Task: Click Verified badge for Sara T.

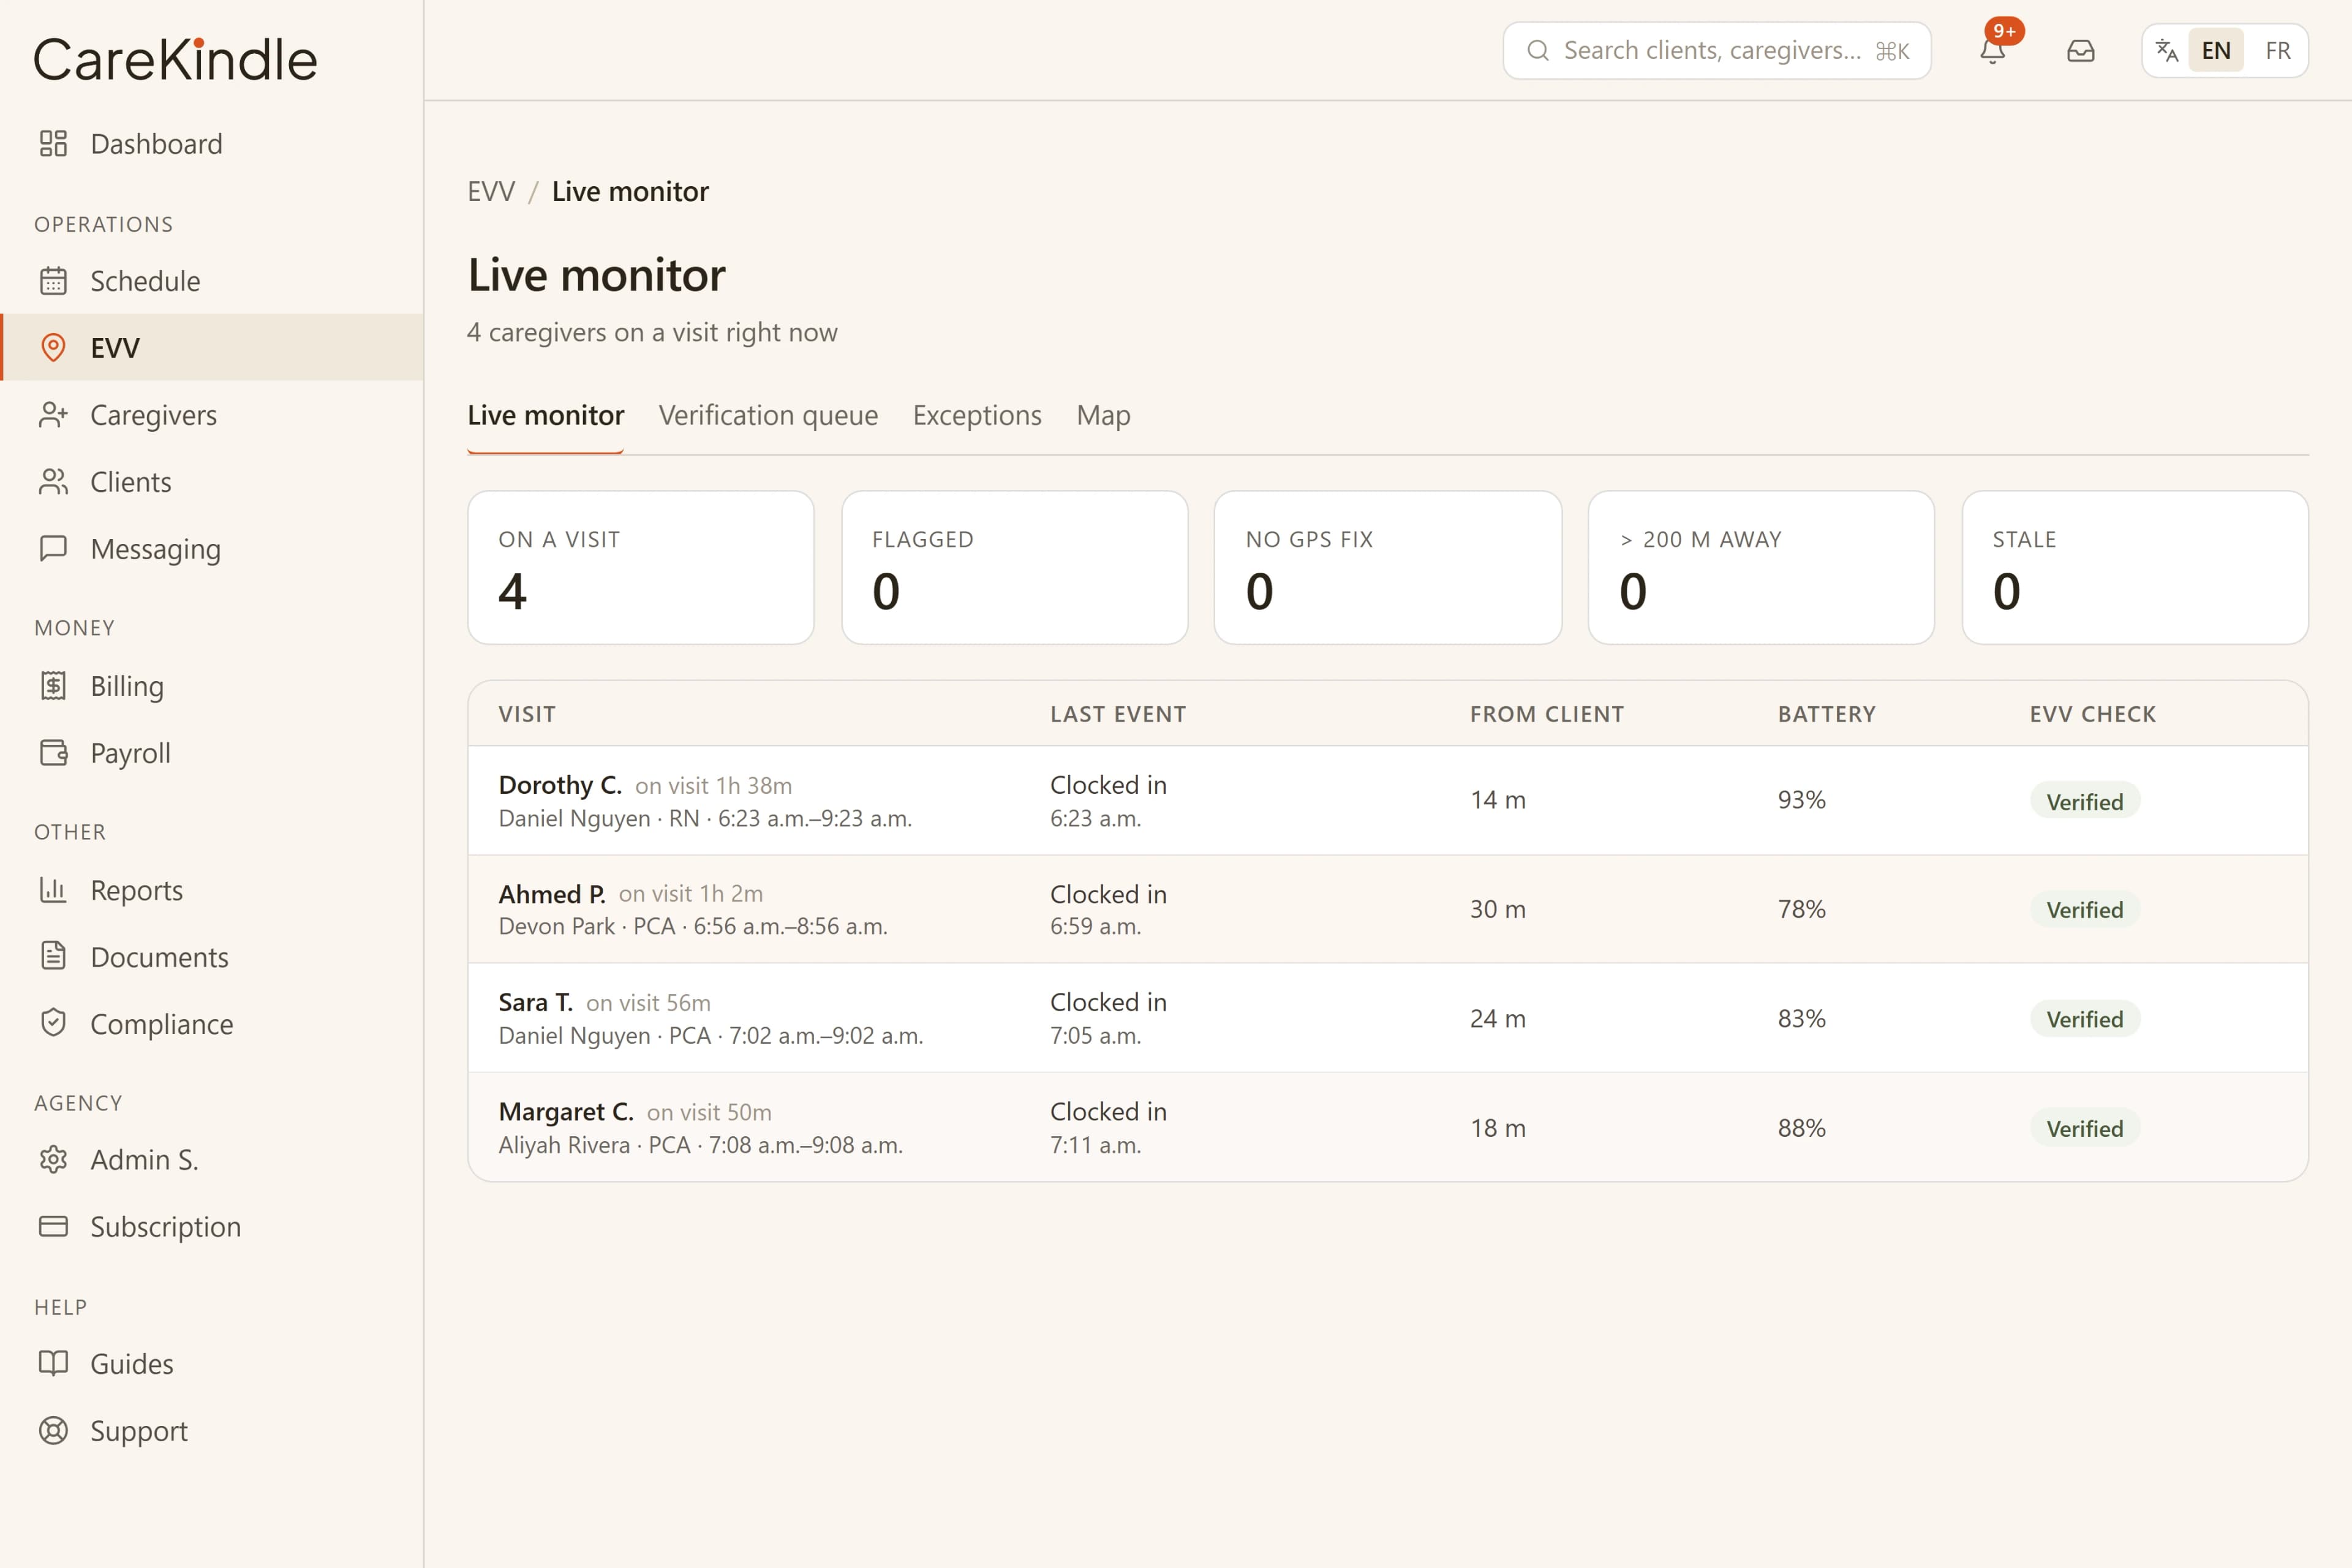Action: (2085, 1019)
